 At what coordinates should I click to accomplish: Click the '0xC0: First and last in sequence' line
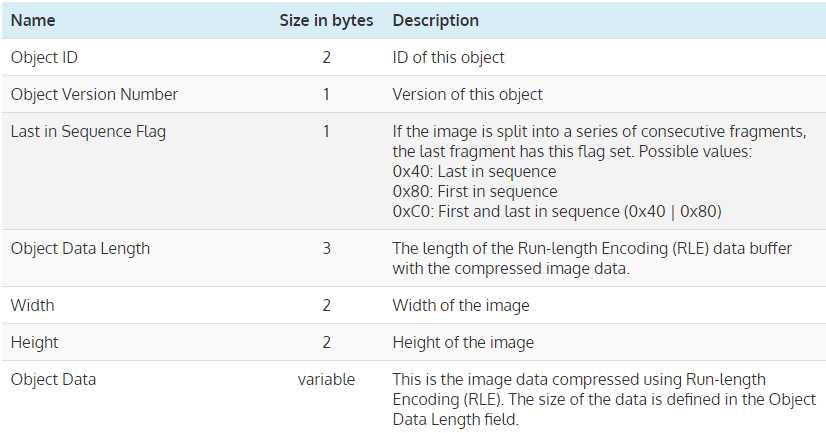pyautogui.click(x=556, y=211)
